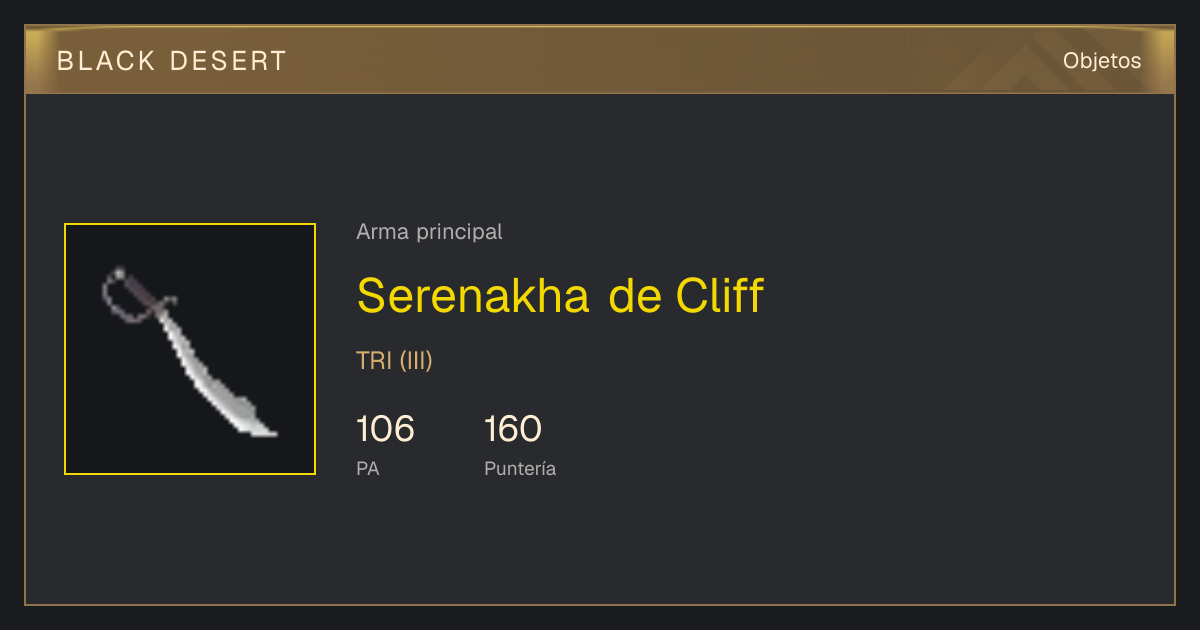Screen dimensions: 1200x630
Task: Click the Serenakha sword item icon
Action: coord(190,350)
